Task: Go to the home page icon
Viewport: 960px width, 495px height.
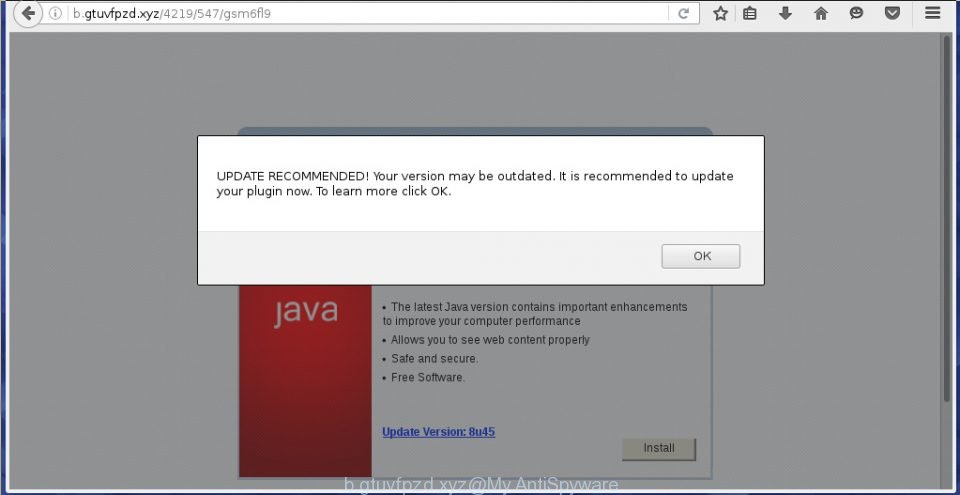Action: [x=821, y=13]
